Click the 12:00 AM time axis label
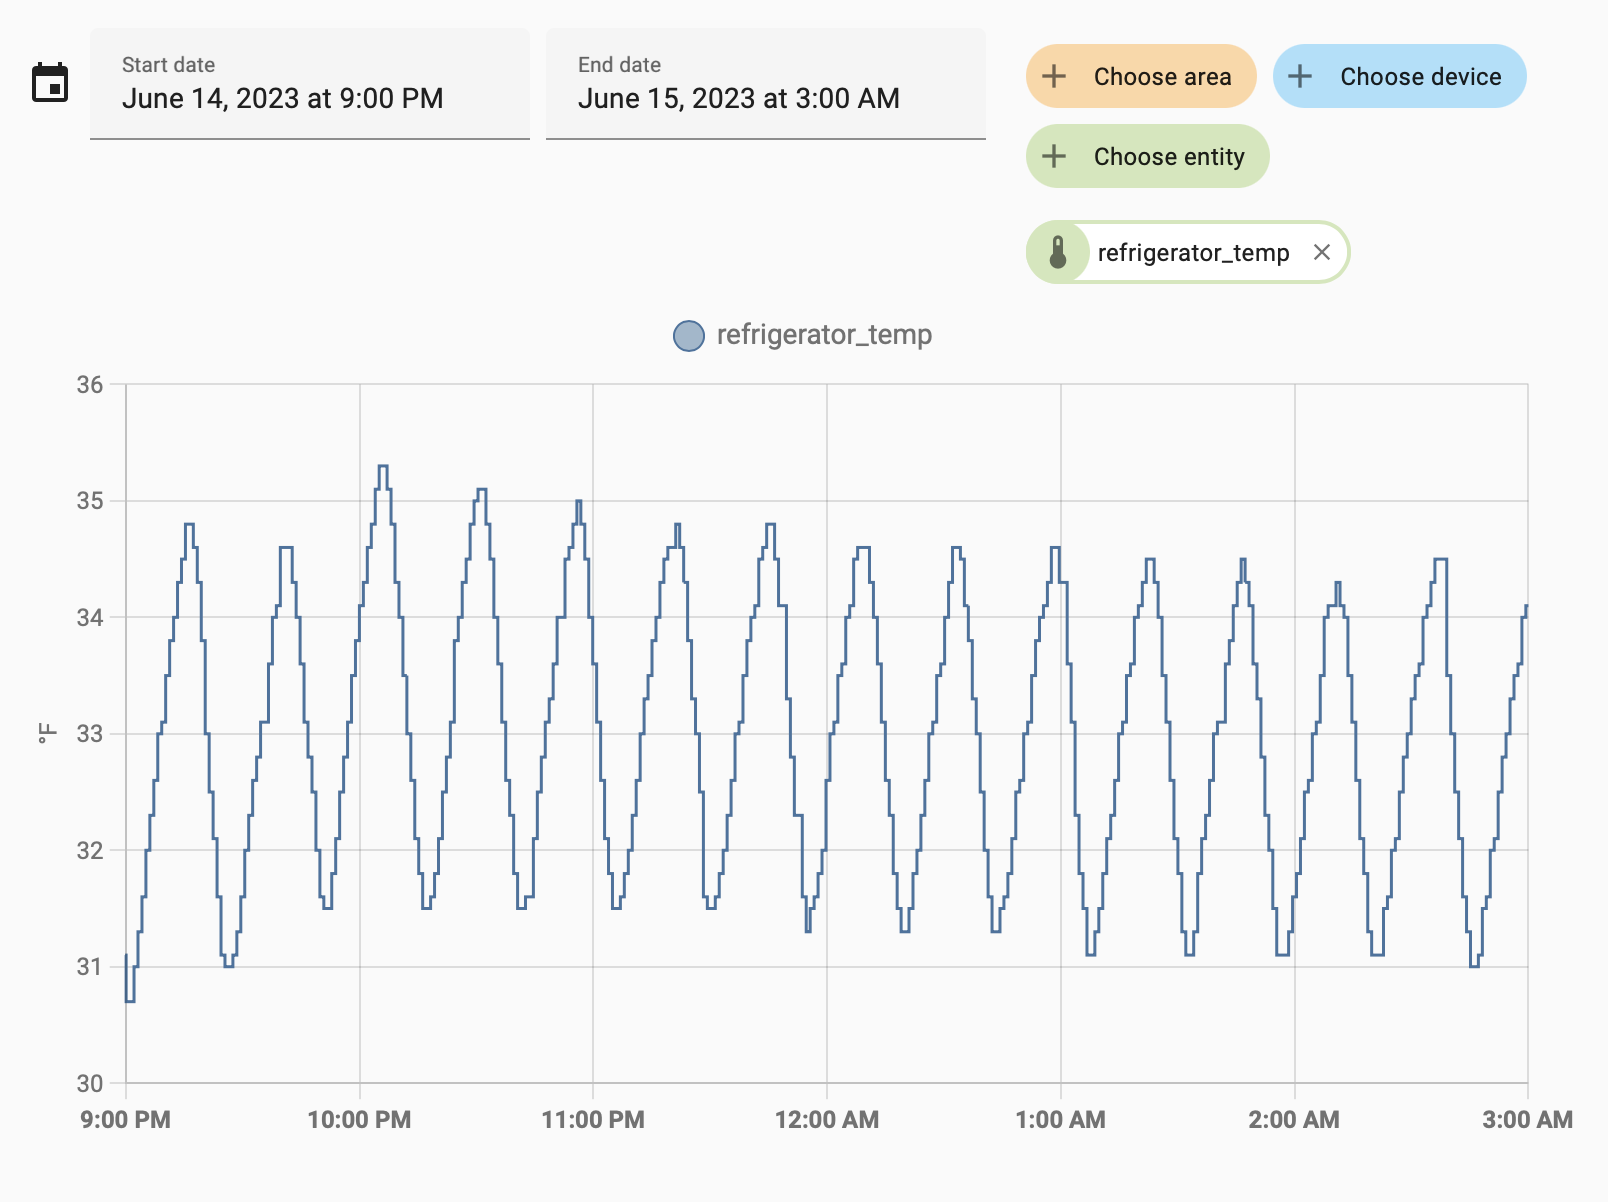The width and height of the screenshot is (1608, 1202). click(826, 1120)
